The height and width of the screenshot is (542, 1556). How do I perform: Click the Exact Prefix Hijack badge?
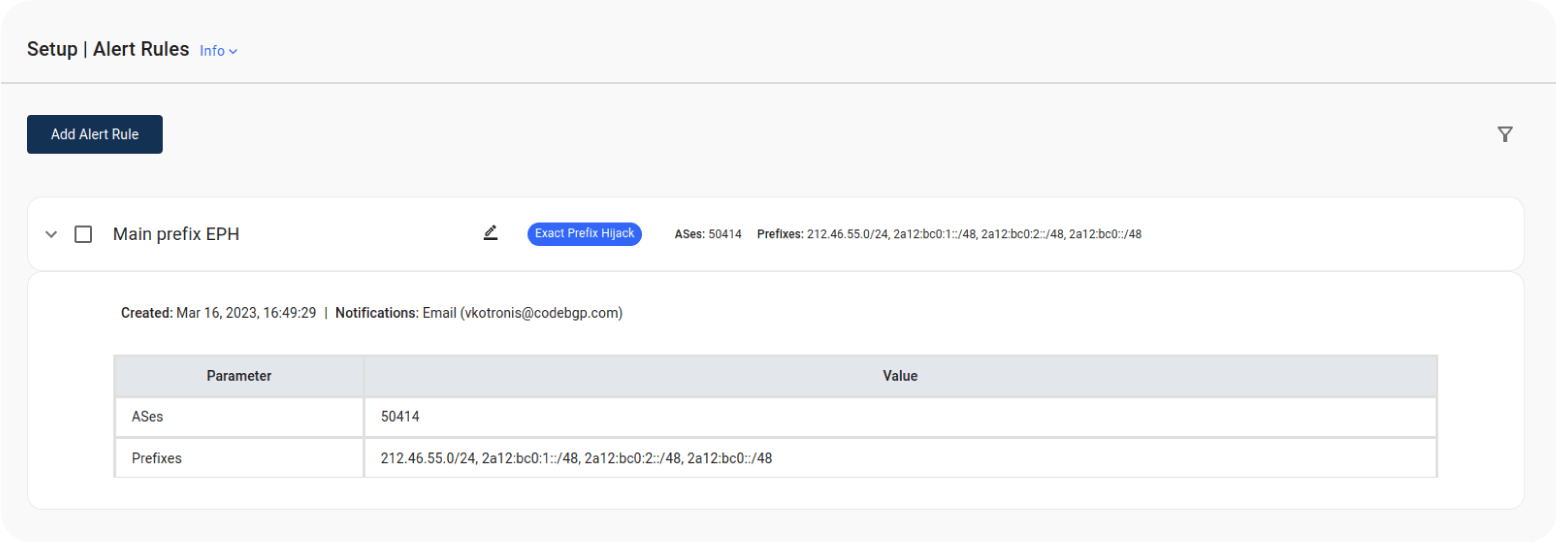[584, 233]
